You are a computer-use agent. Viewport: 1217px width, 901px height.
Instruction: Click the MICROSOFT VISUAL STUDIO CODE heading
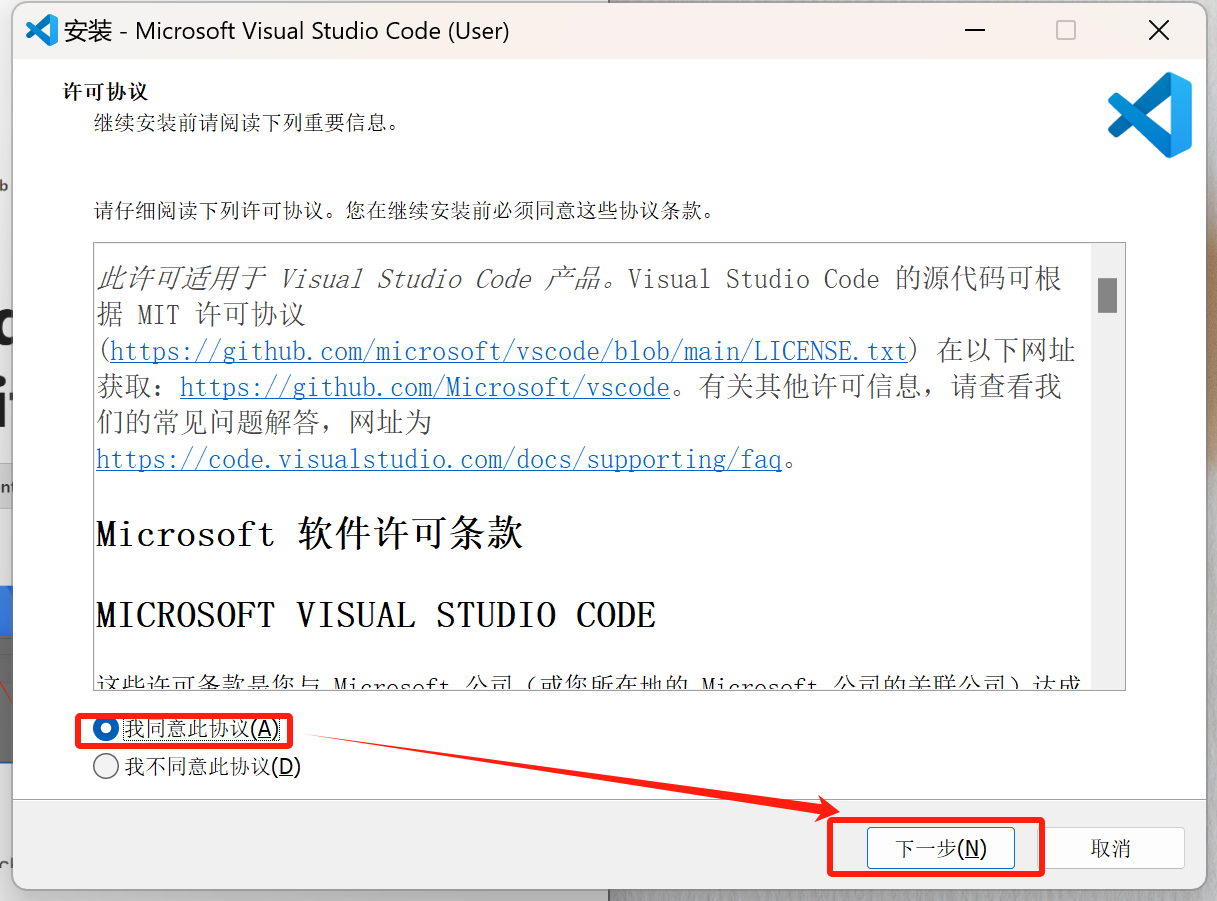click(x=376, y=615)
